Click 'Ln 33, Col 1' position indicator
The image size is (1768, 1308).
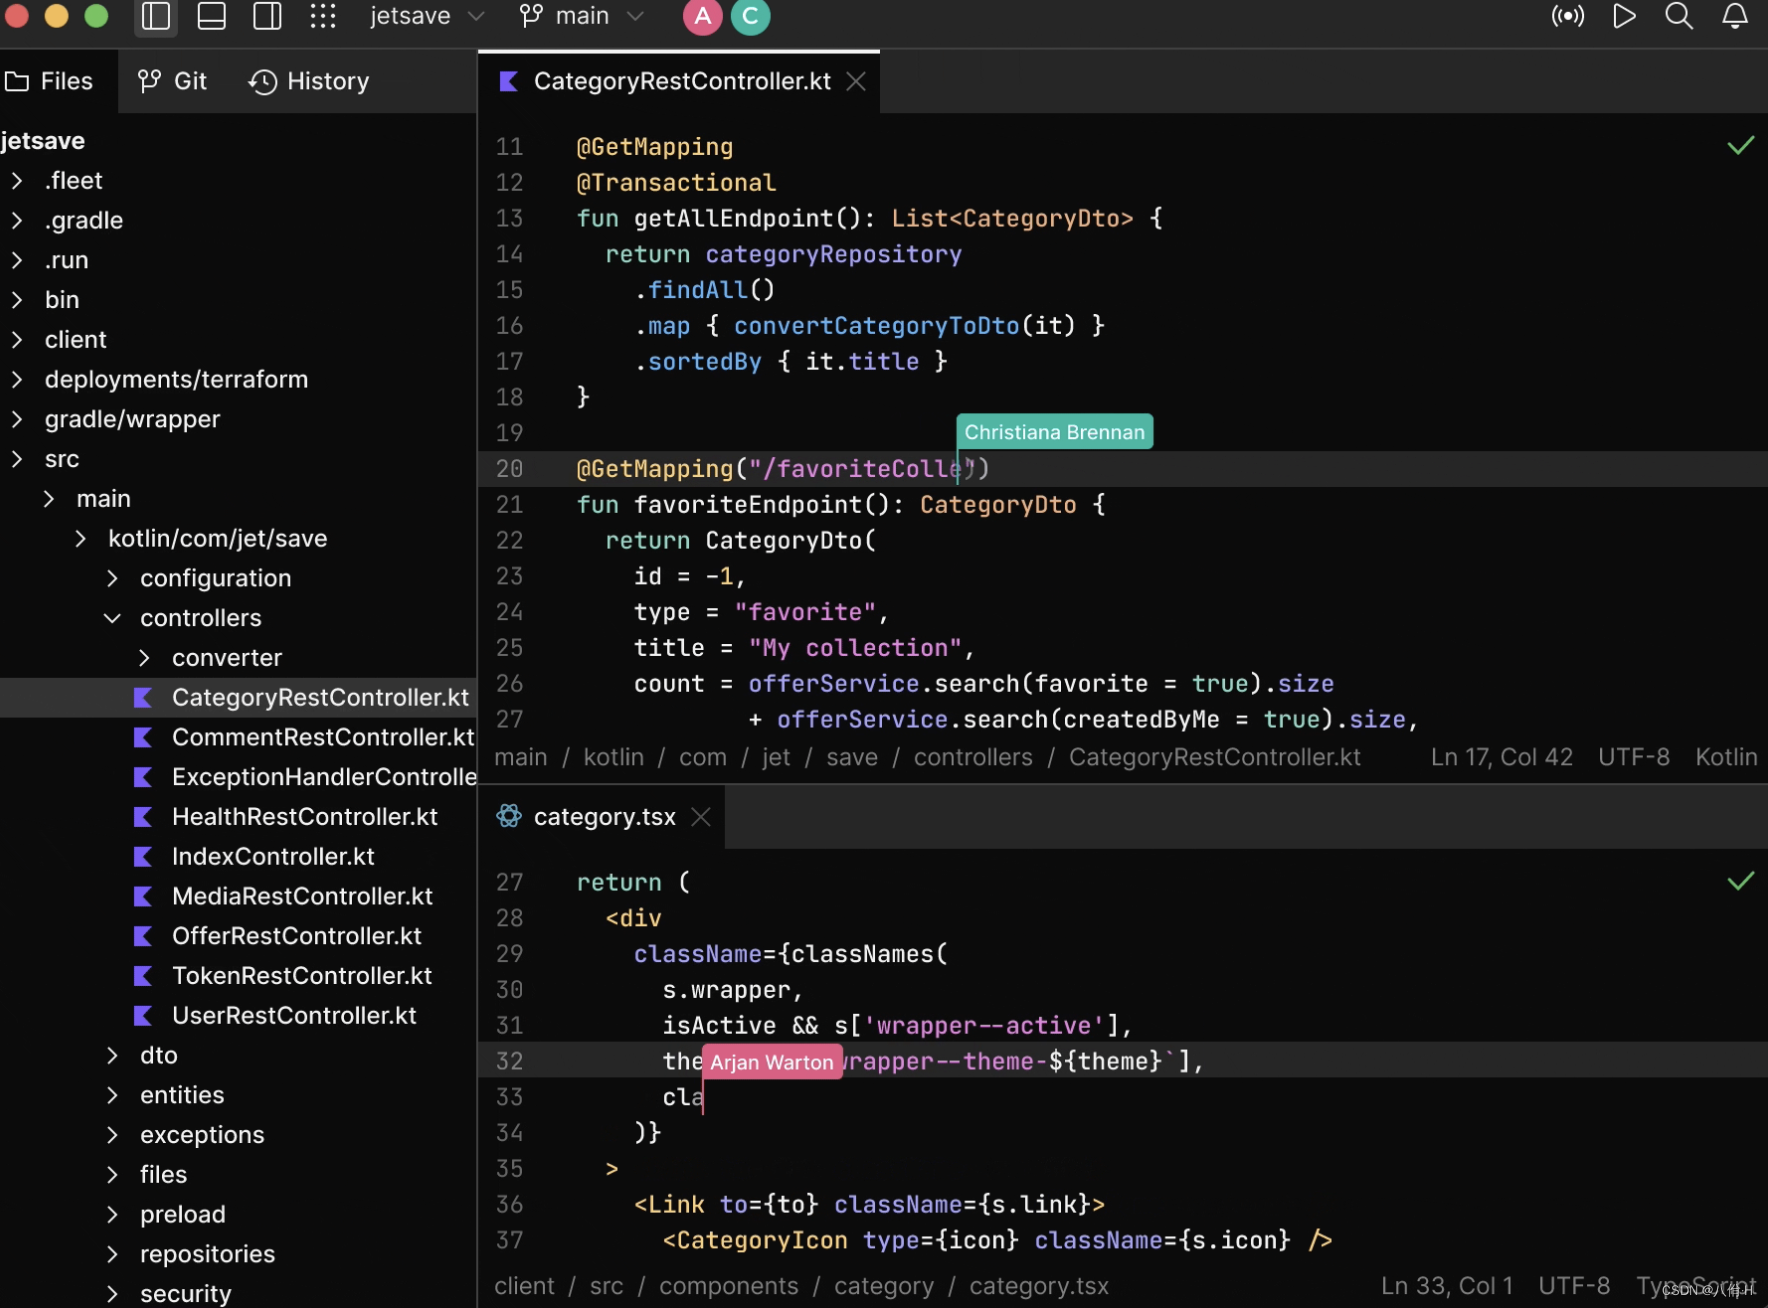[x=1446, y=1286]
